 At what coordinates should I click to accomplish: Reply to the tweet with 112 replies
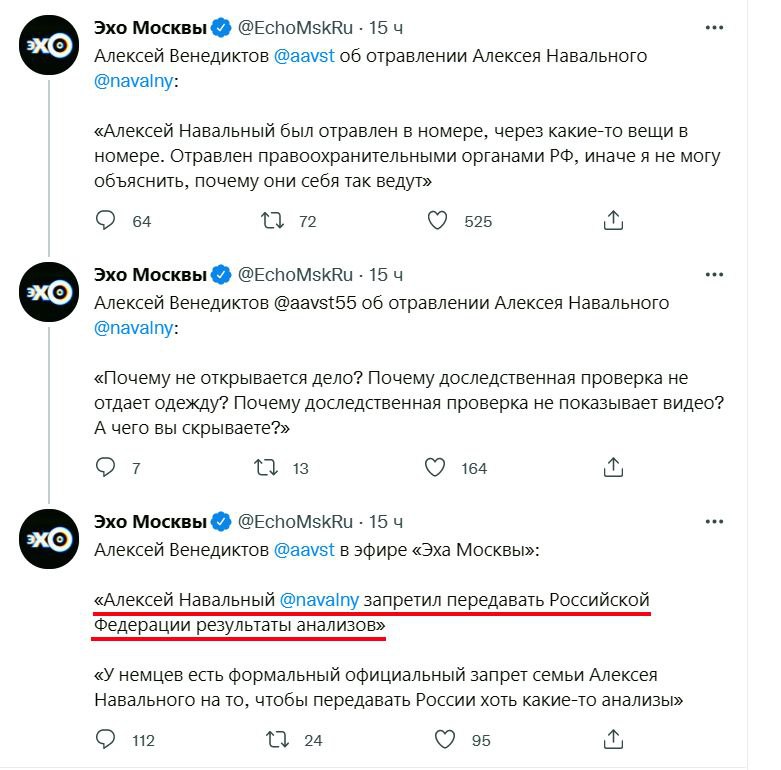pyautogui.click(x=106, y=740)
